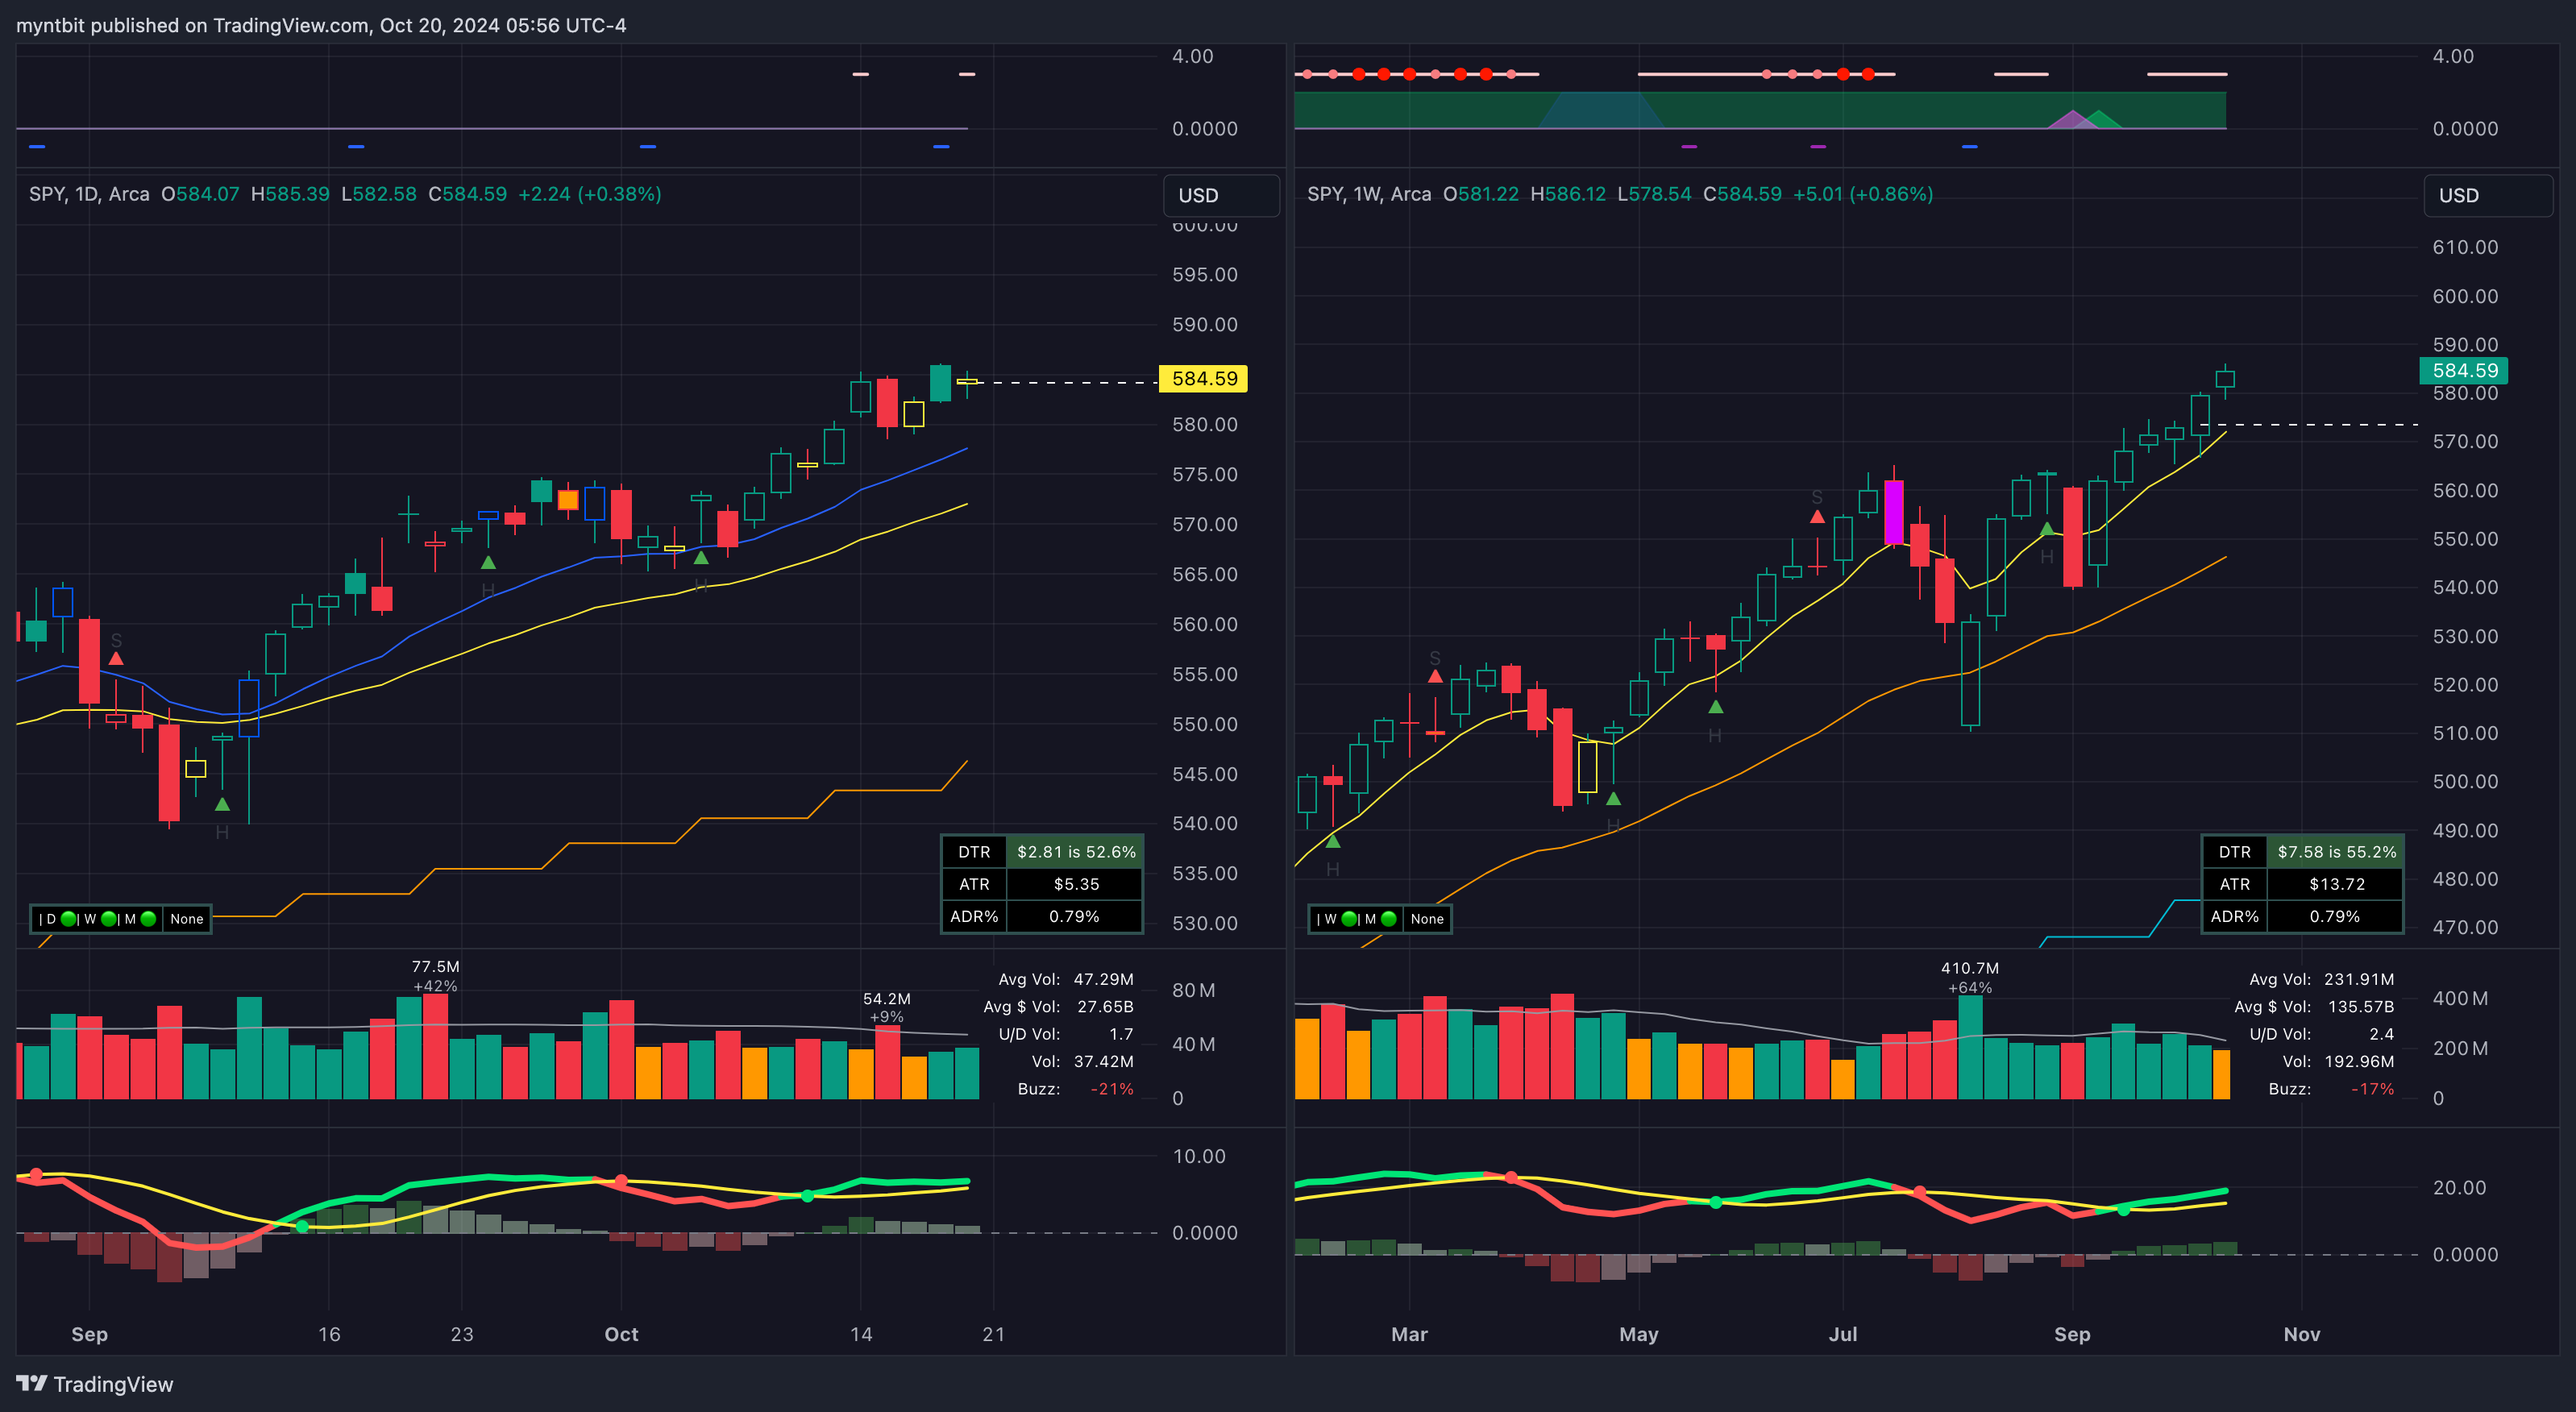The image size is (2576, 1412).
Task: Click the 'Jul' label on weekly time axis
Action: click(x=1843, y=1334)
